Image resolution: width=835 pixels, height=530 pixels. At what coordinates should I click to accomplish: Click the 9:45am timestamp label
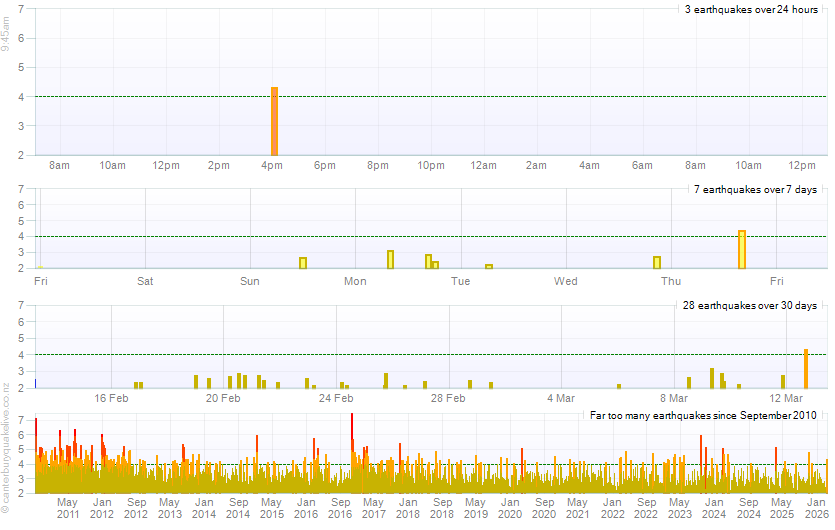6,35
